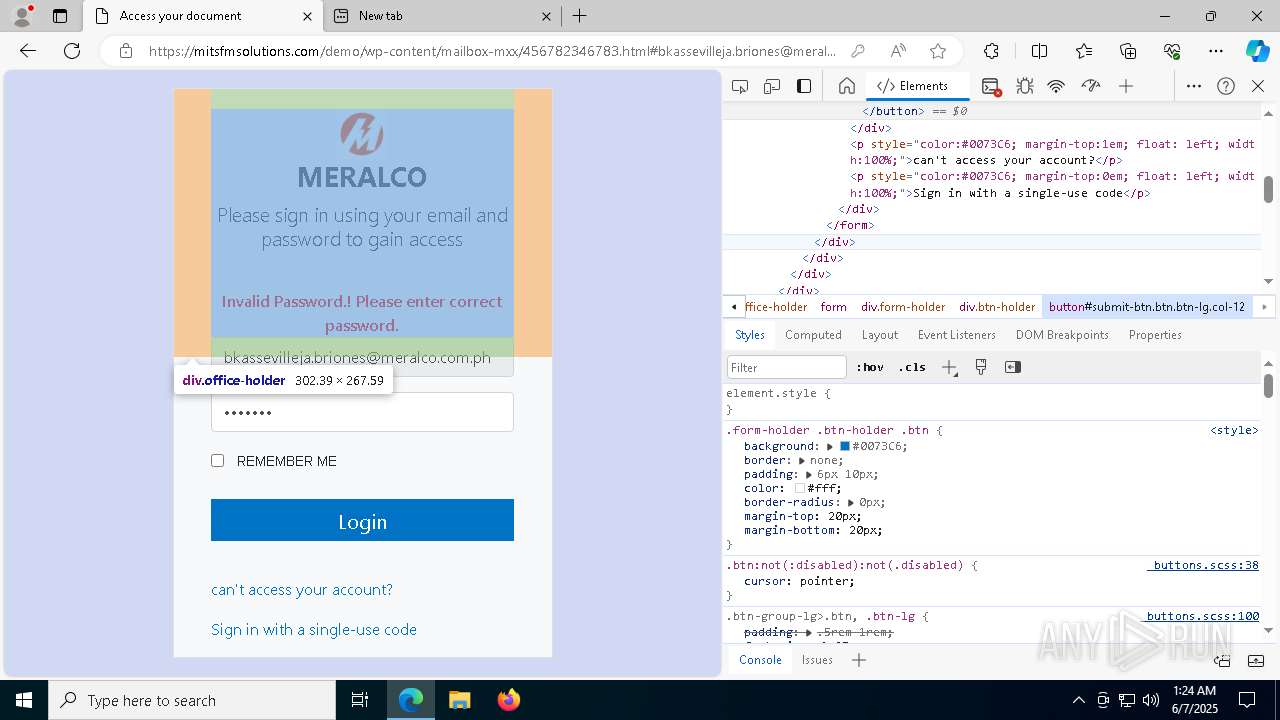Open the Sources debugger bug icon

coord(1024,86)
